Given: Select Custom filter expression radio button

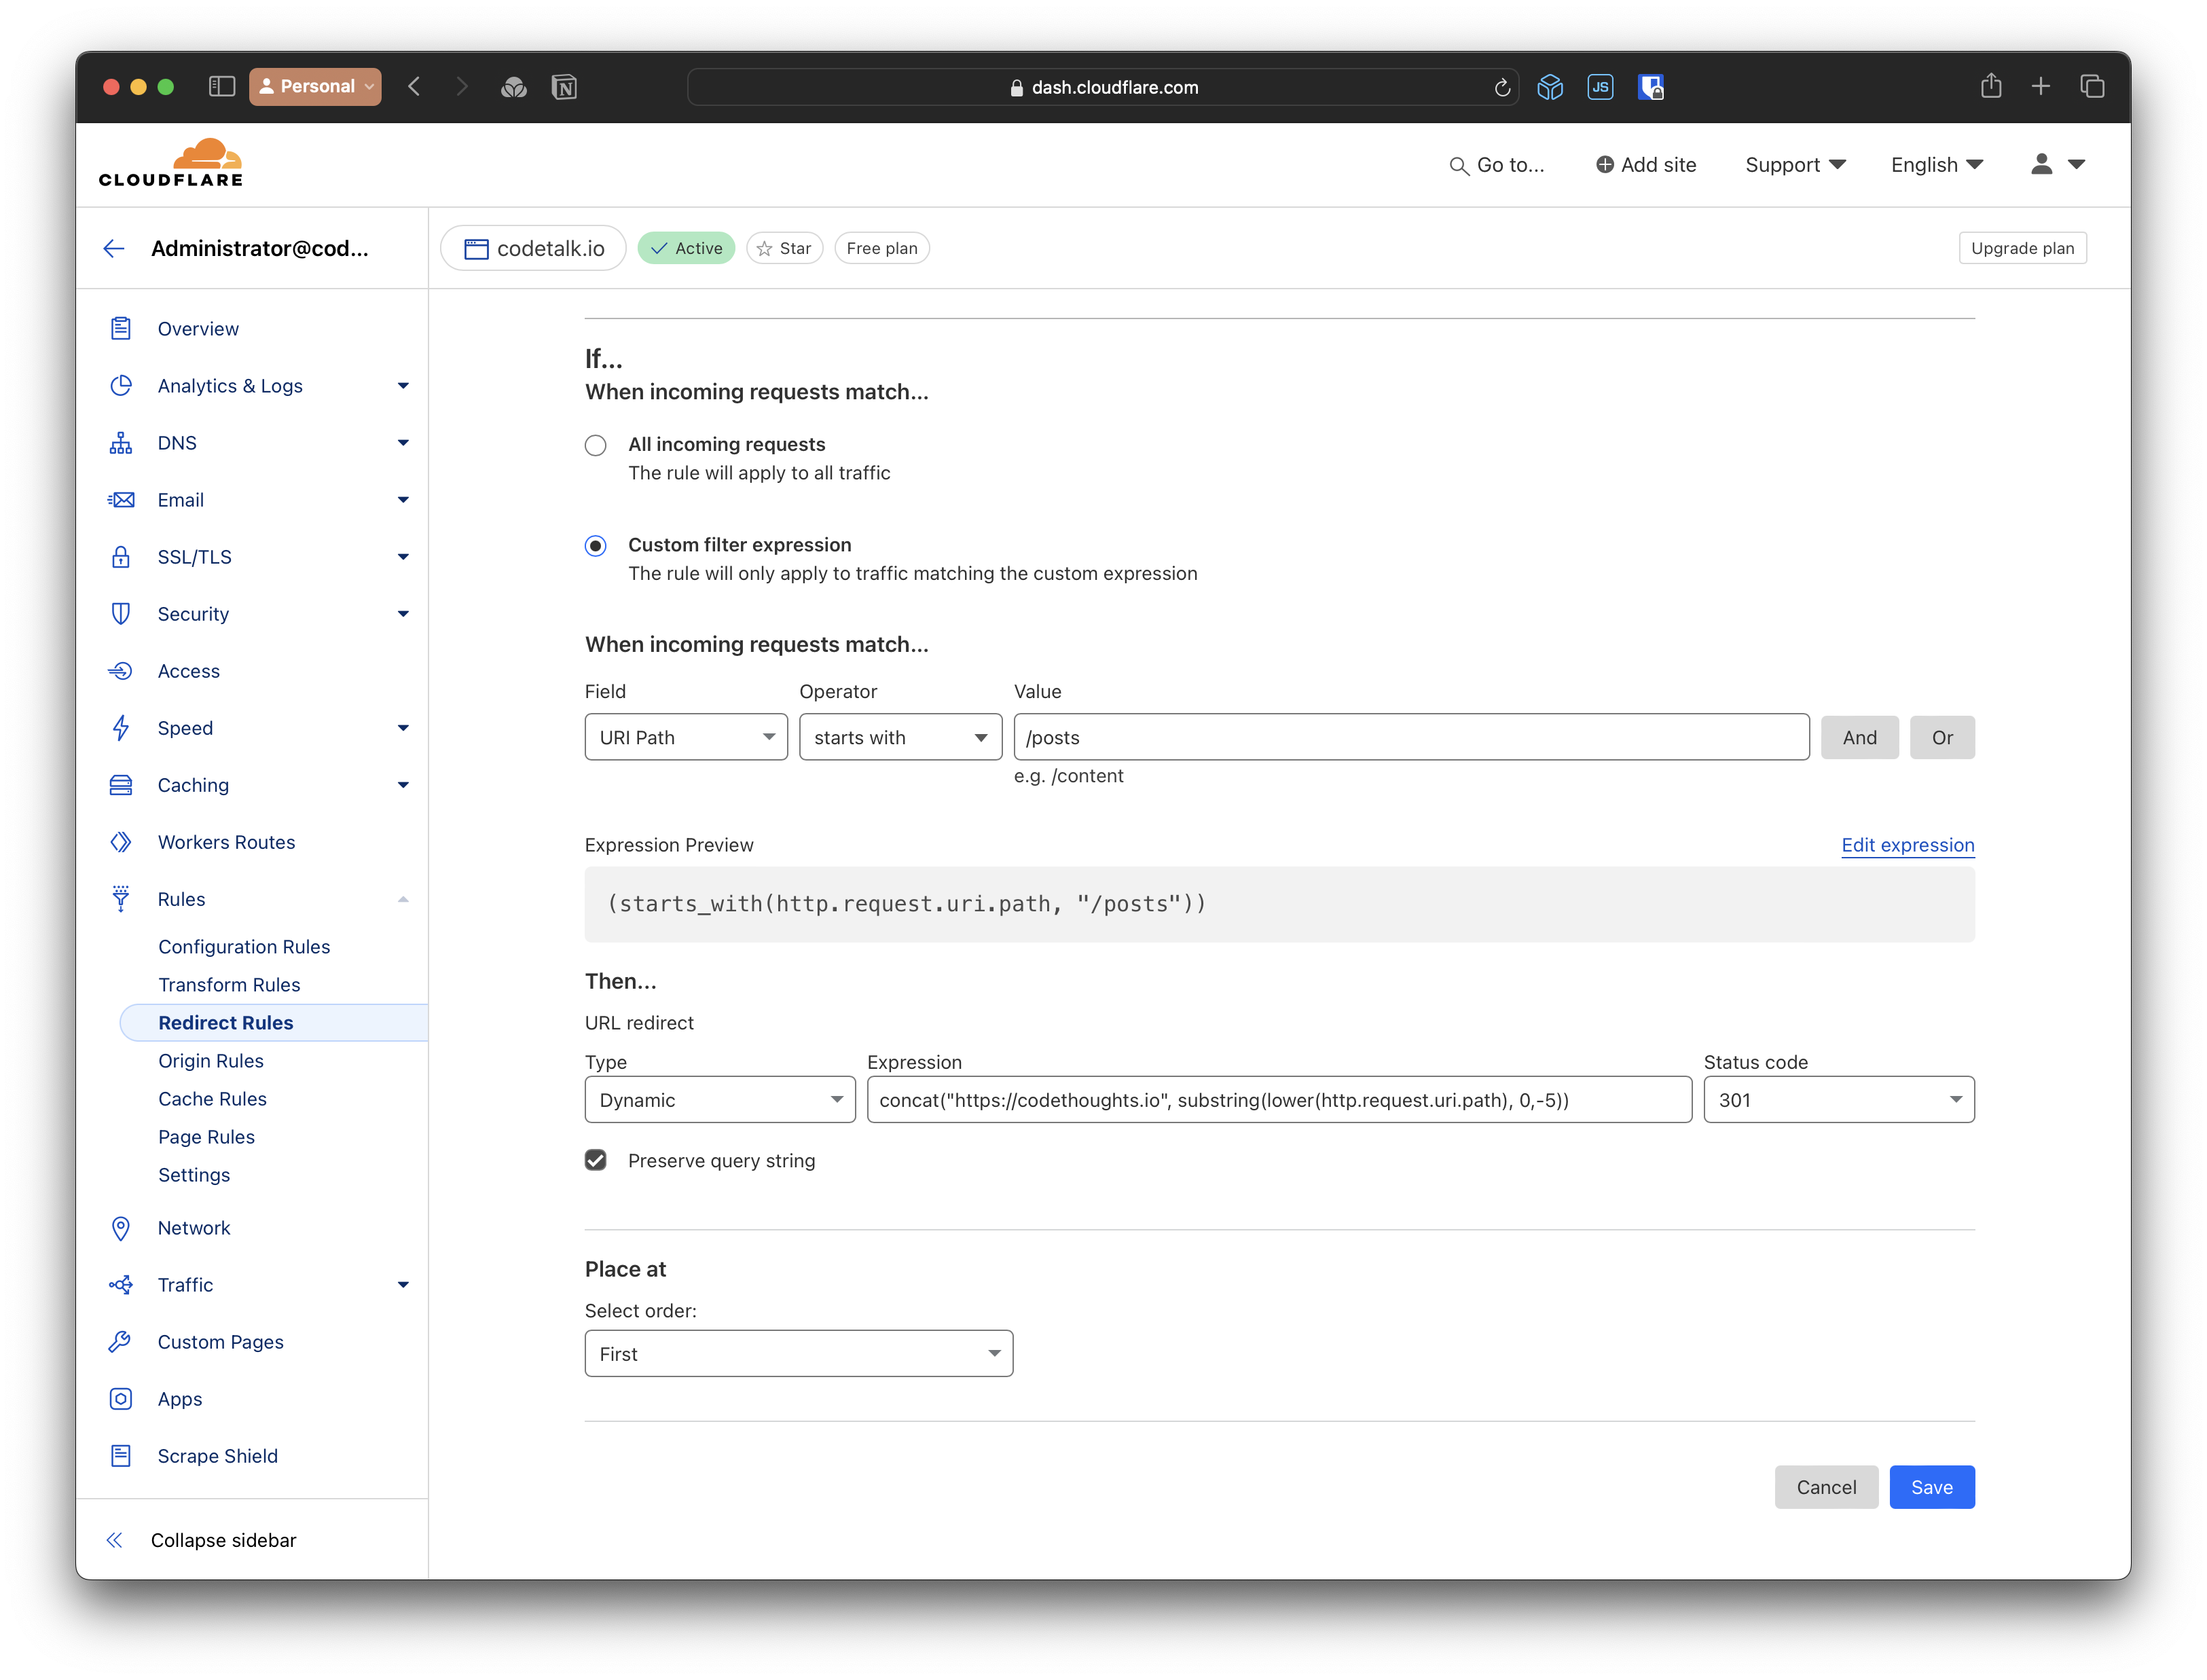Looking at the screenshot, I should [x=596, y=546].
